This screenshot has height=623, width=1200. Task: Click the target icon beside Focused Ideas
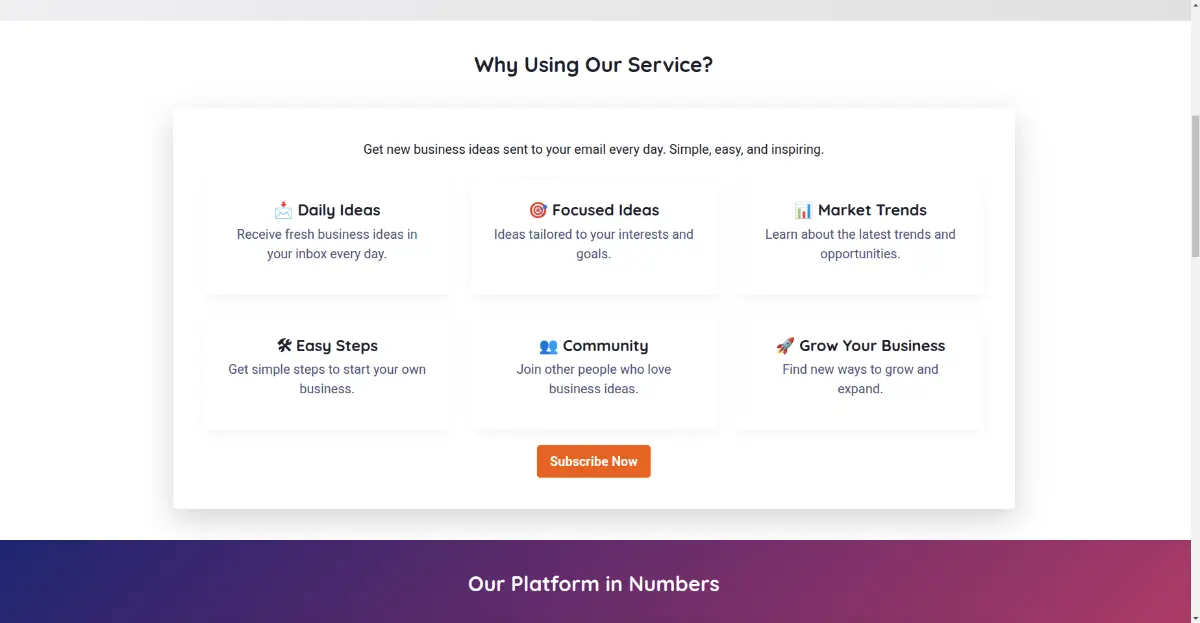pyautogui.click(x=538, y=210)
